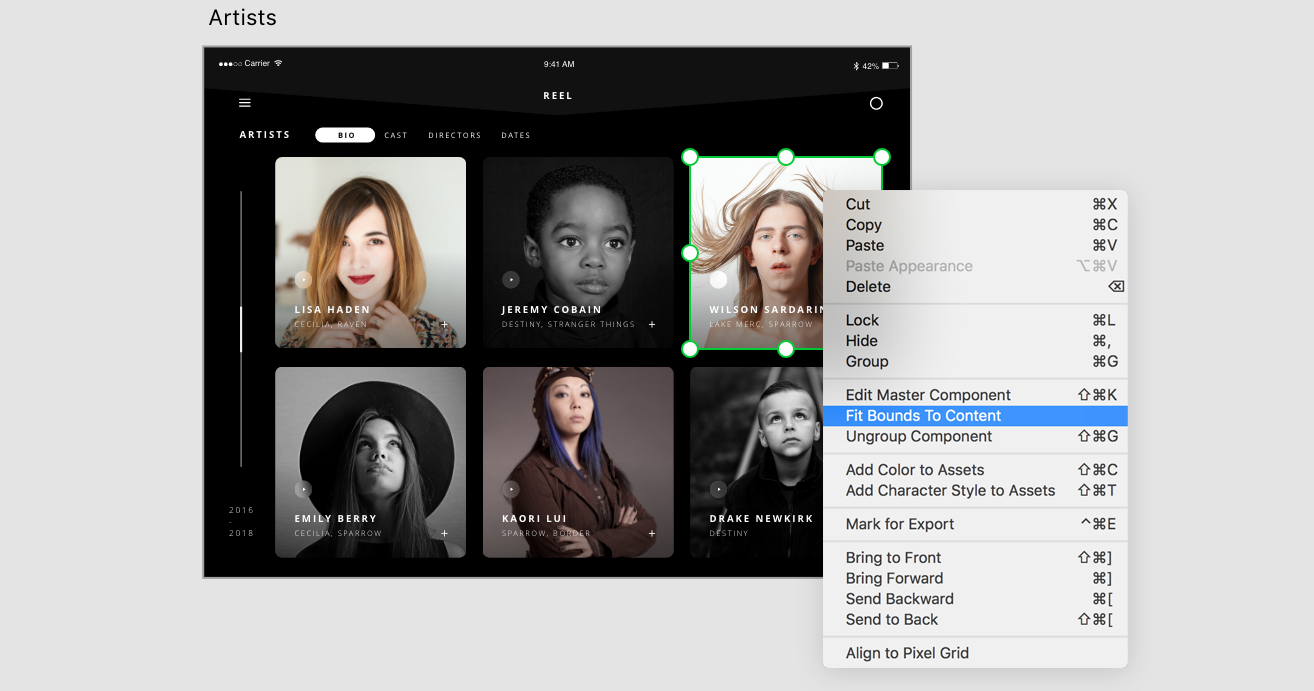This screenshot has width=1314, height=691.
Task: Select Lock in context menu
Action: coord(975,320)
